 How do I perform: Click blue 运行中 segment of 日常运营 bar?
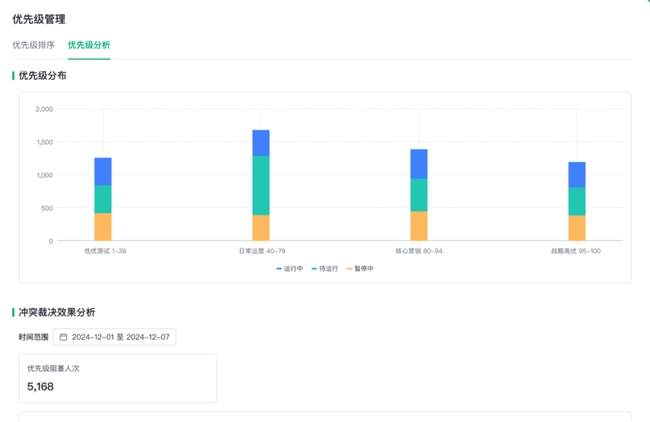(261, 143)
